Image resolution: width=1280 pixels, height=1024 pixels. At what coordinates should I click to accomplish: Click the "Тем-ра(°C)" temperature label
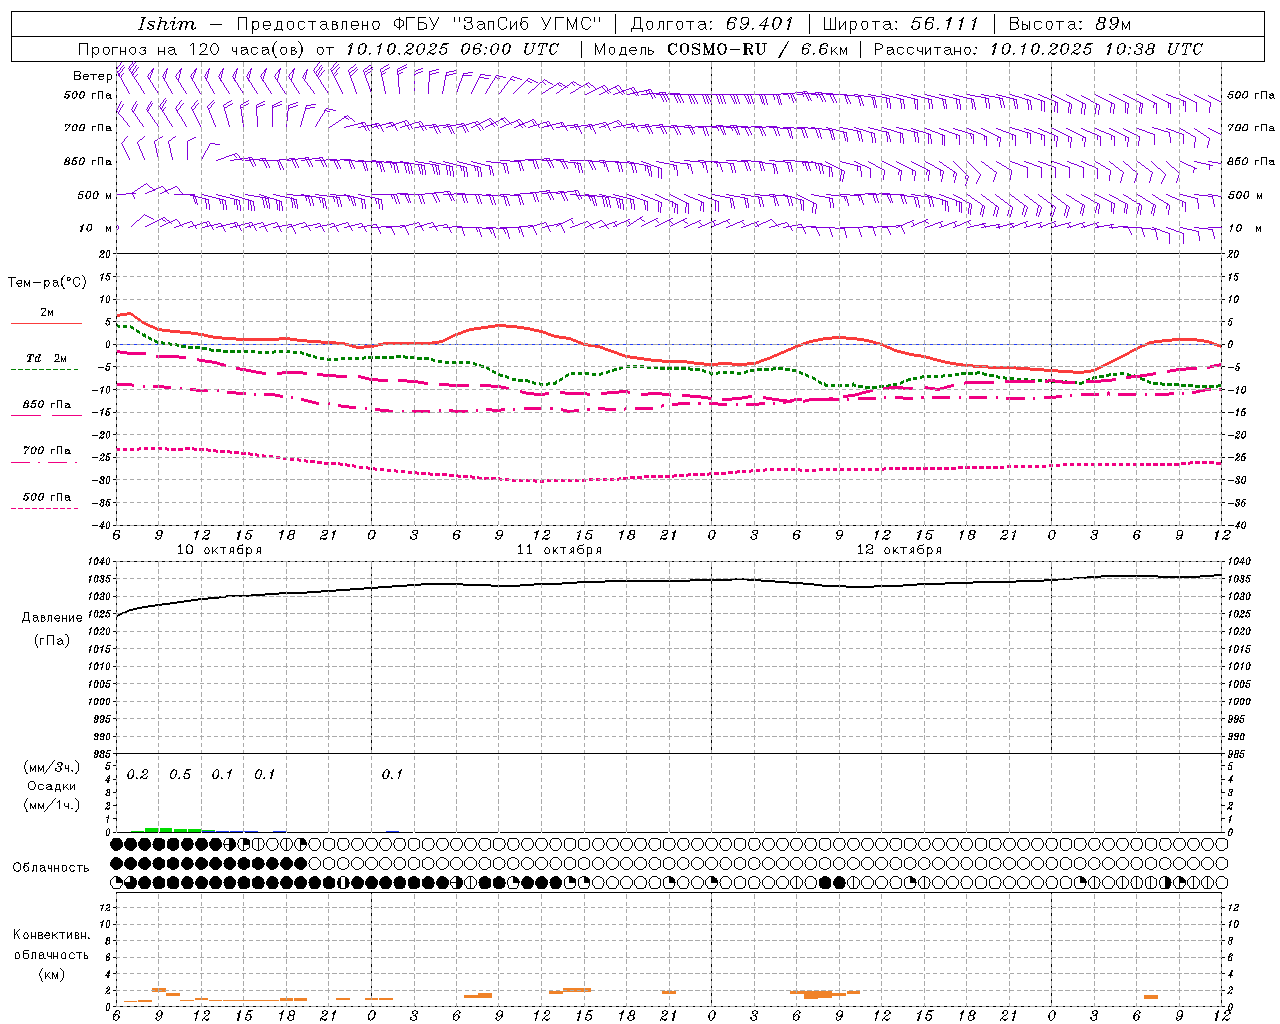tap(47, 283)
